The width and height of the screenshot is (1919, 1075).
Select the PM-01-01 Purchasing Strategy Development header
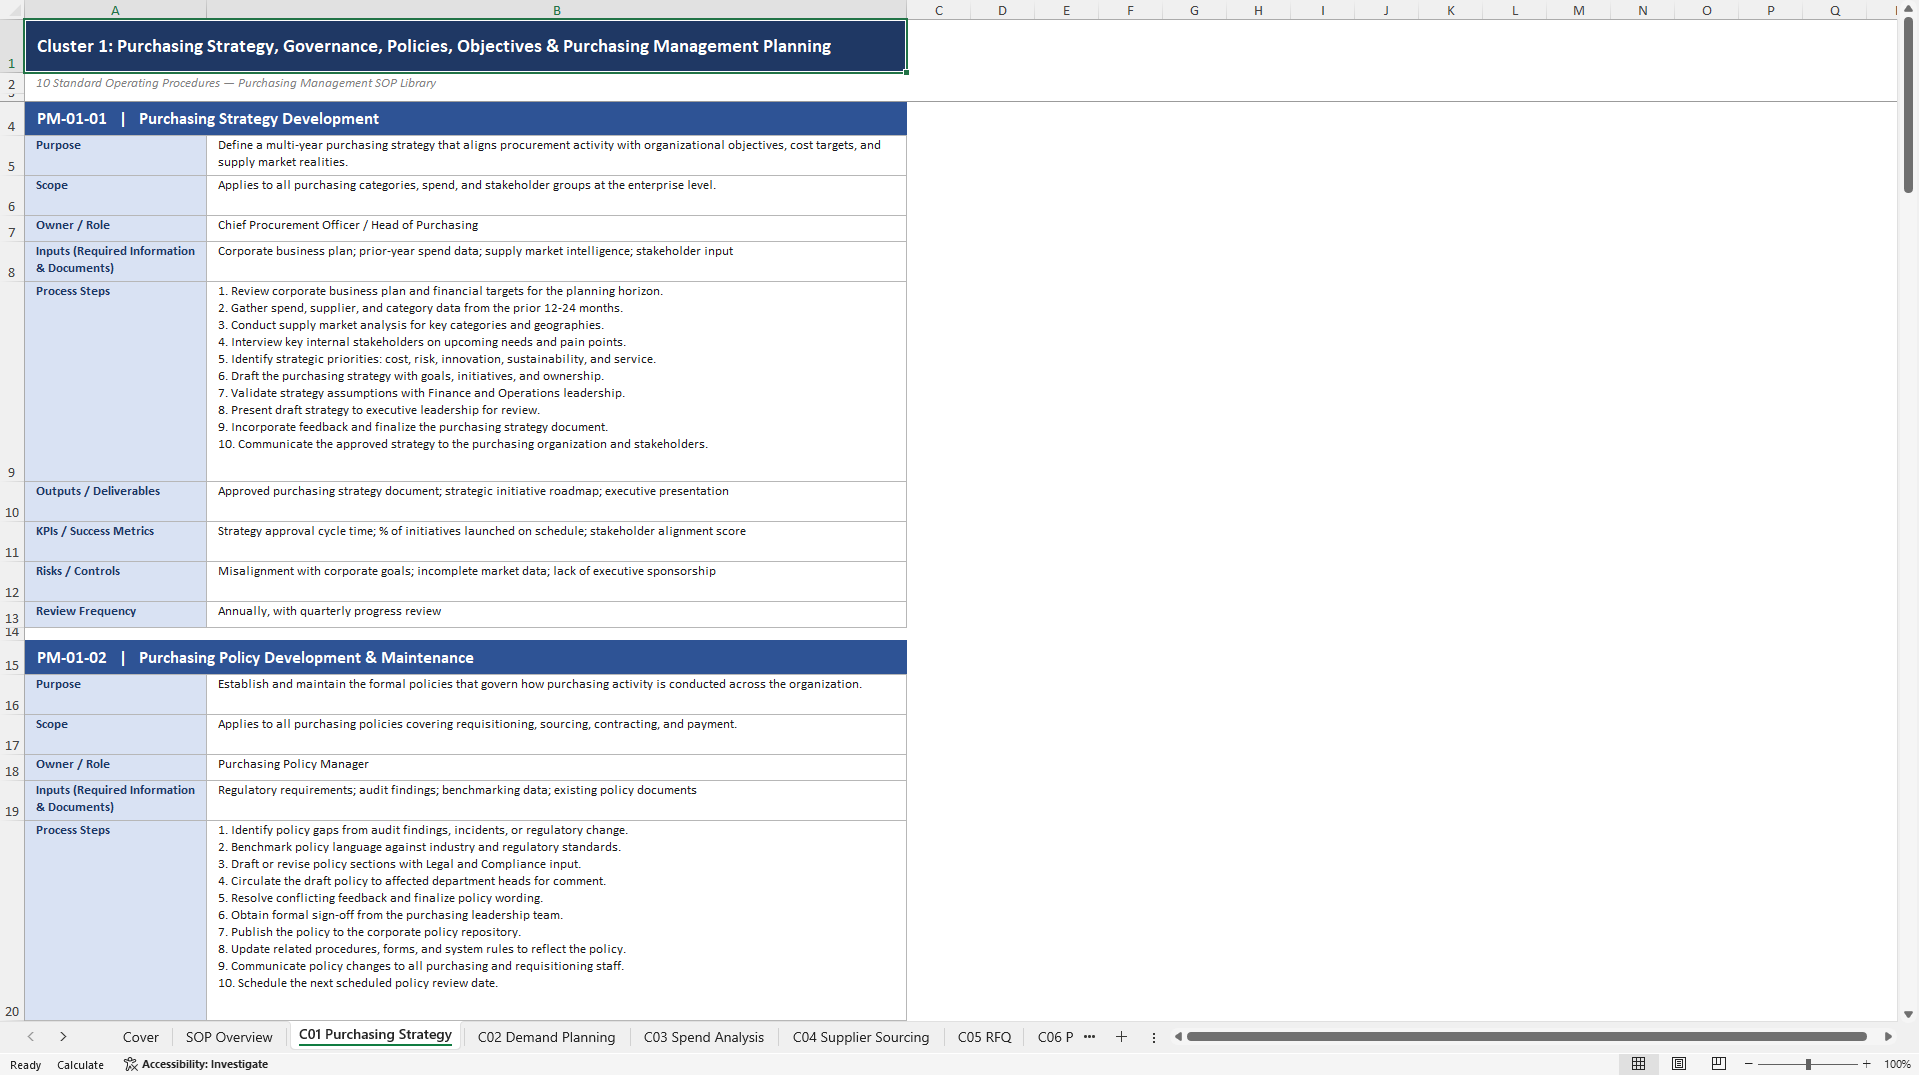click(x=465, y=118)
